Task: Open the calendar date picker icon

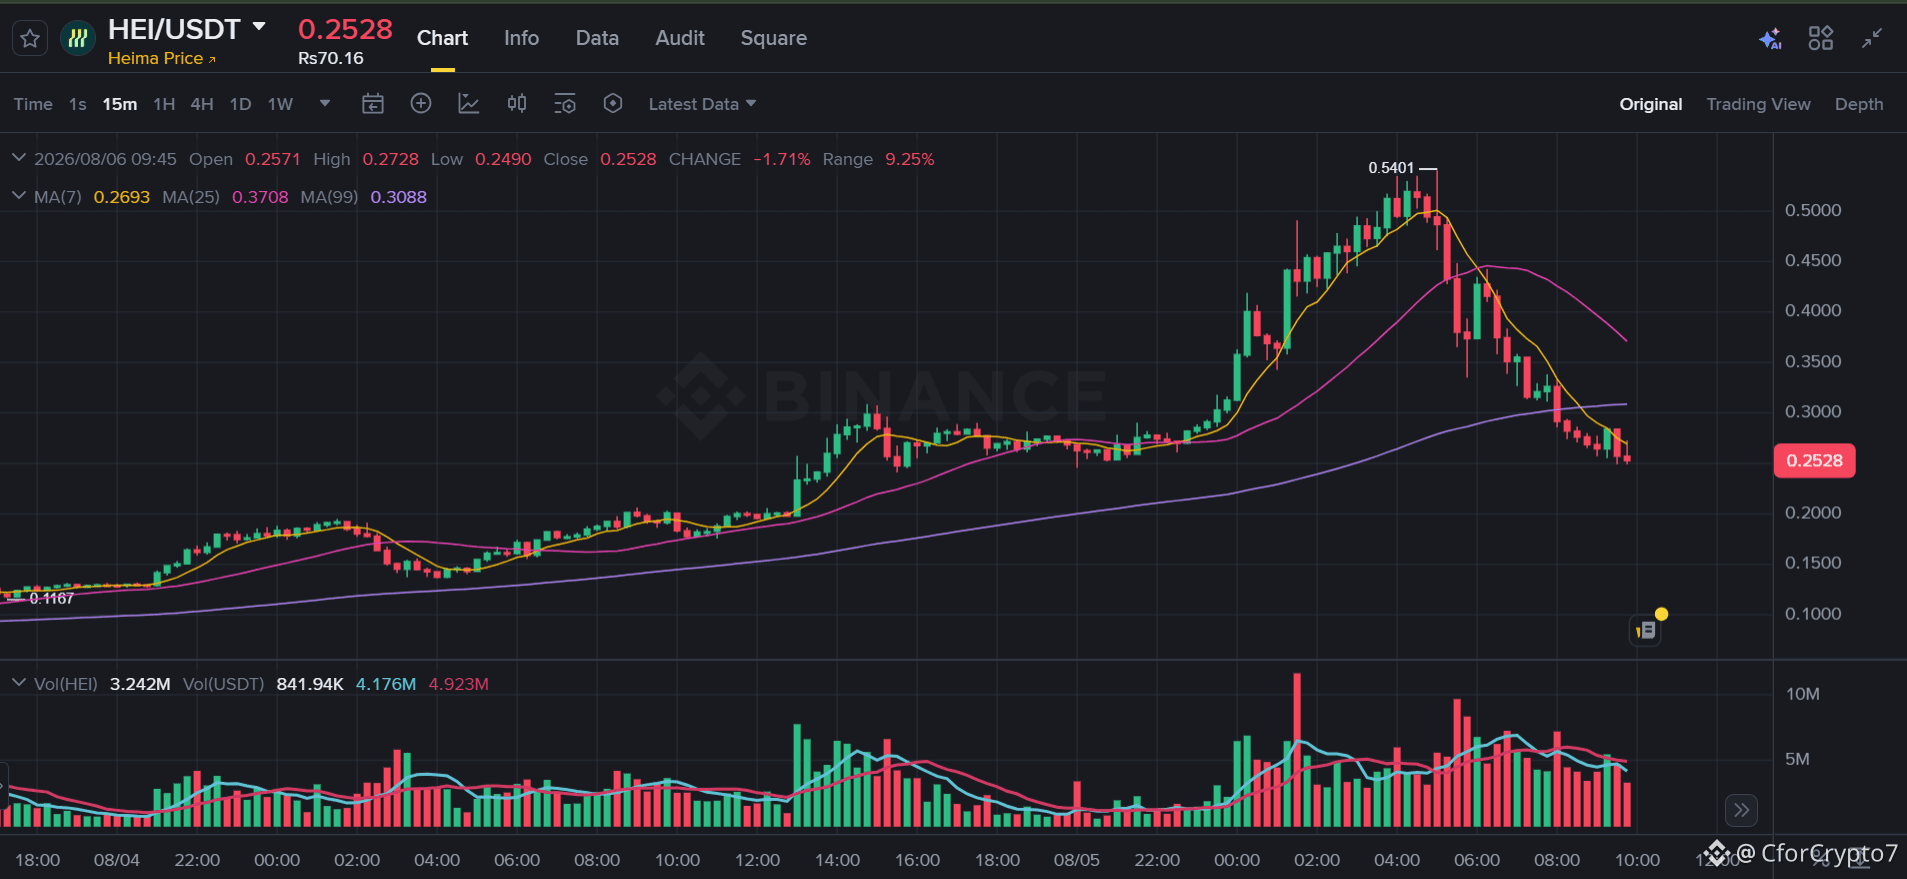Action: tap(373, 104)
